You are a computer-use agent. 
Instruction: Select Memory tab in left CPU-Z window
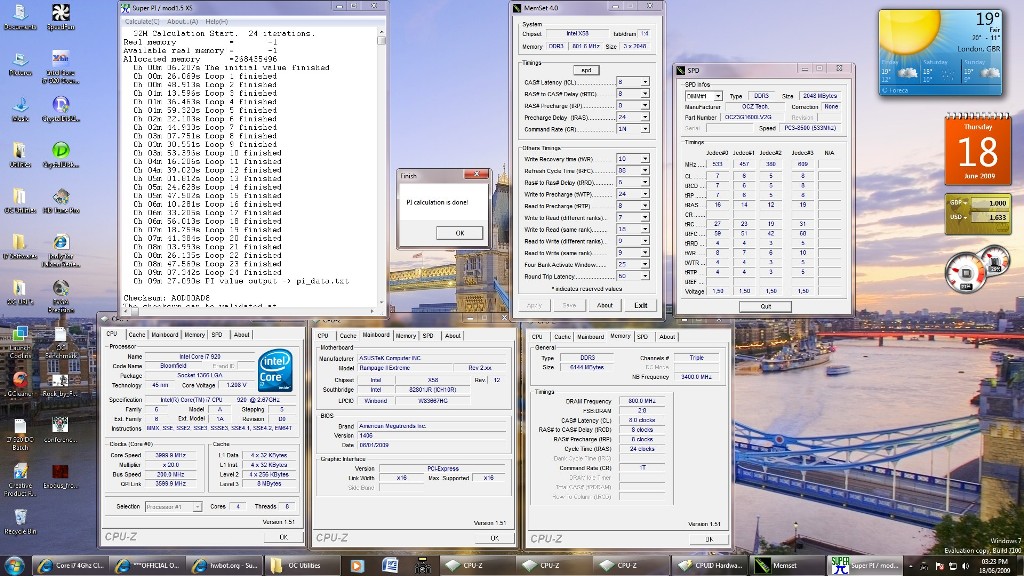click(194, 334)
